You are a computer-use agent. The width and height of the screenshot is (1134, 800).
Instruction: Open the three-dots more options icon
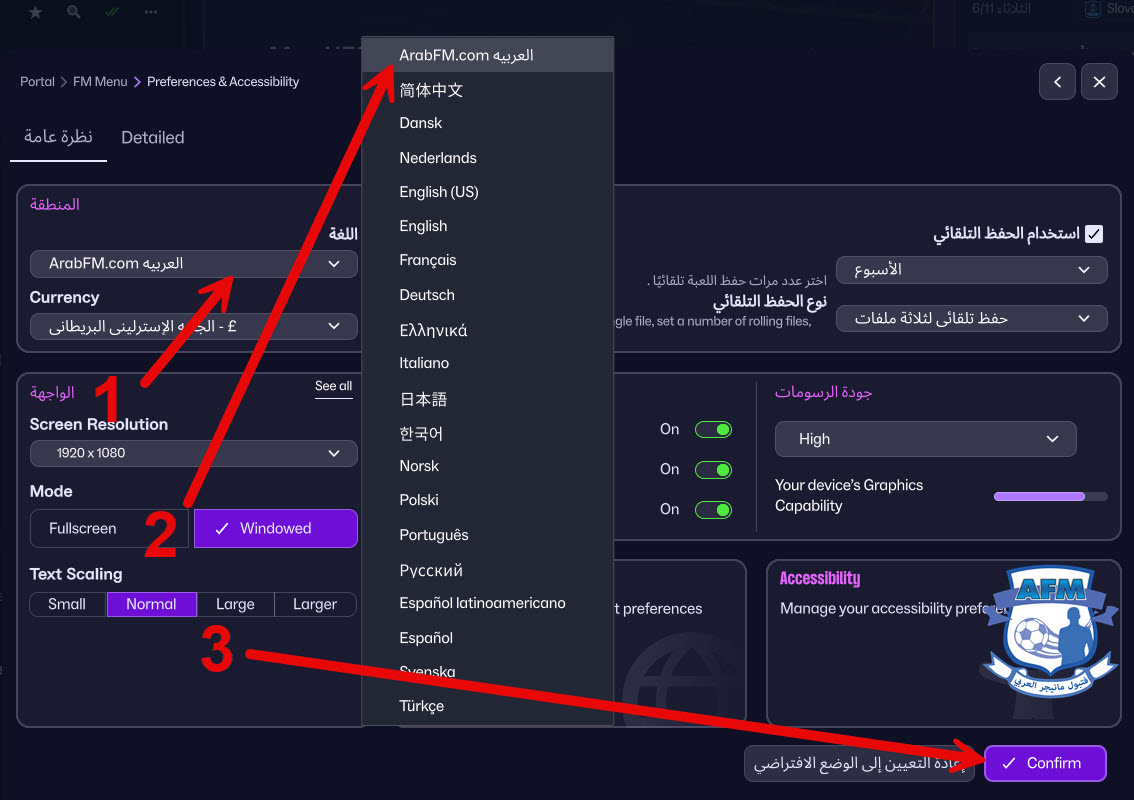pyautogui.click(x=151, y=12)
